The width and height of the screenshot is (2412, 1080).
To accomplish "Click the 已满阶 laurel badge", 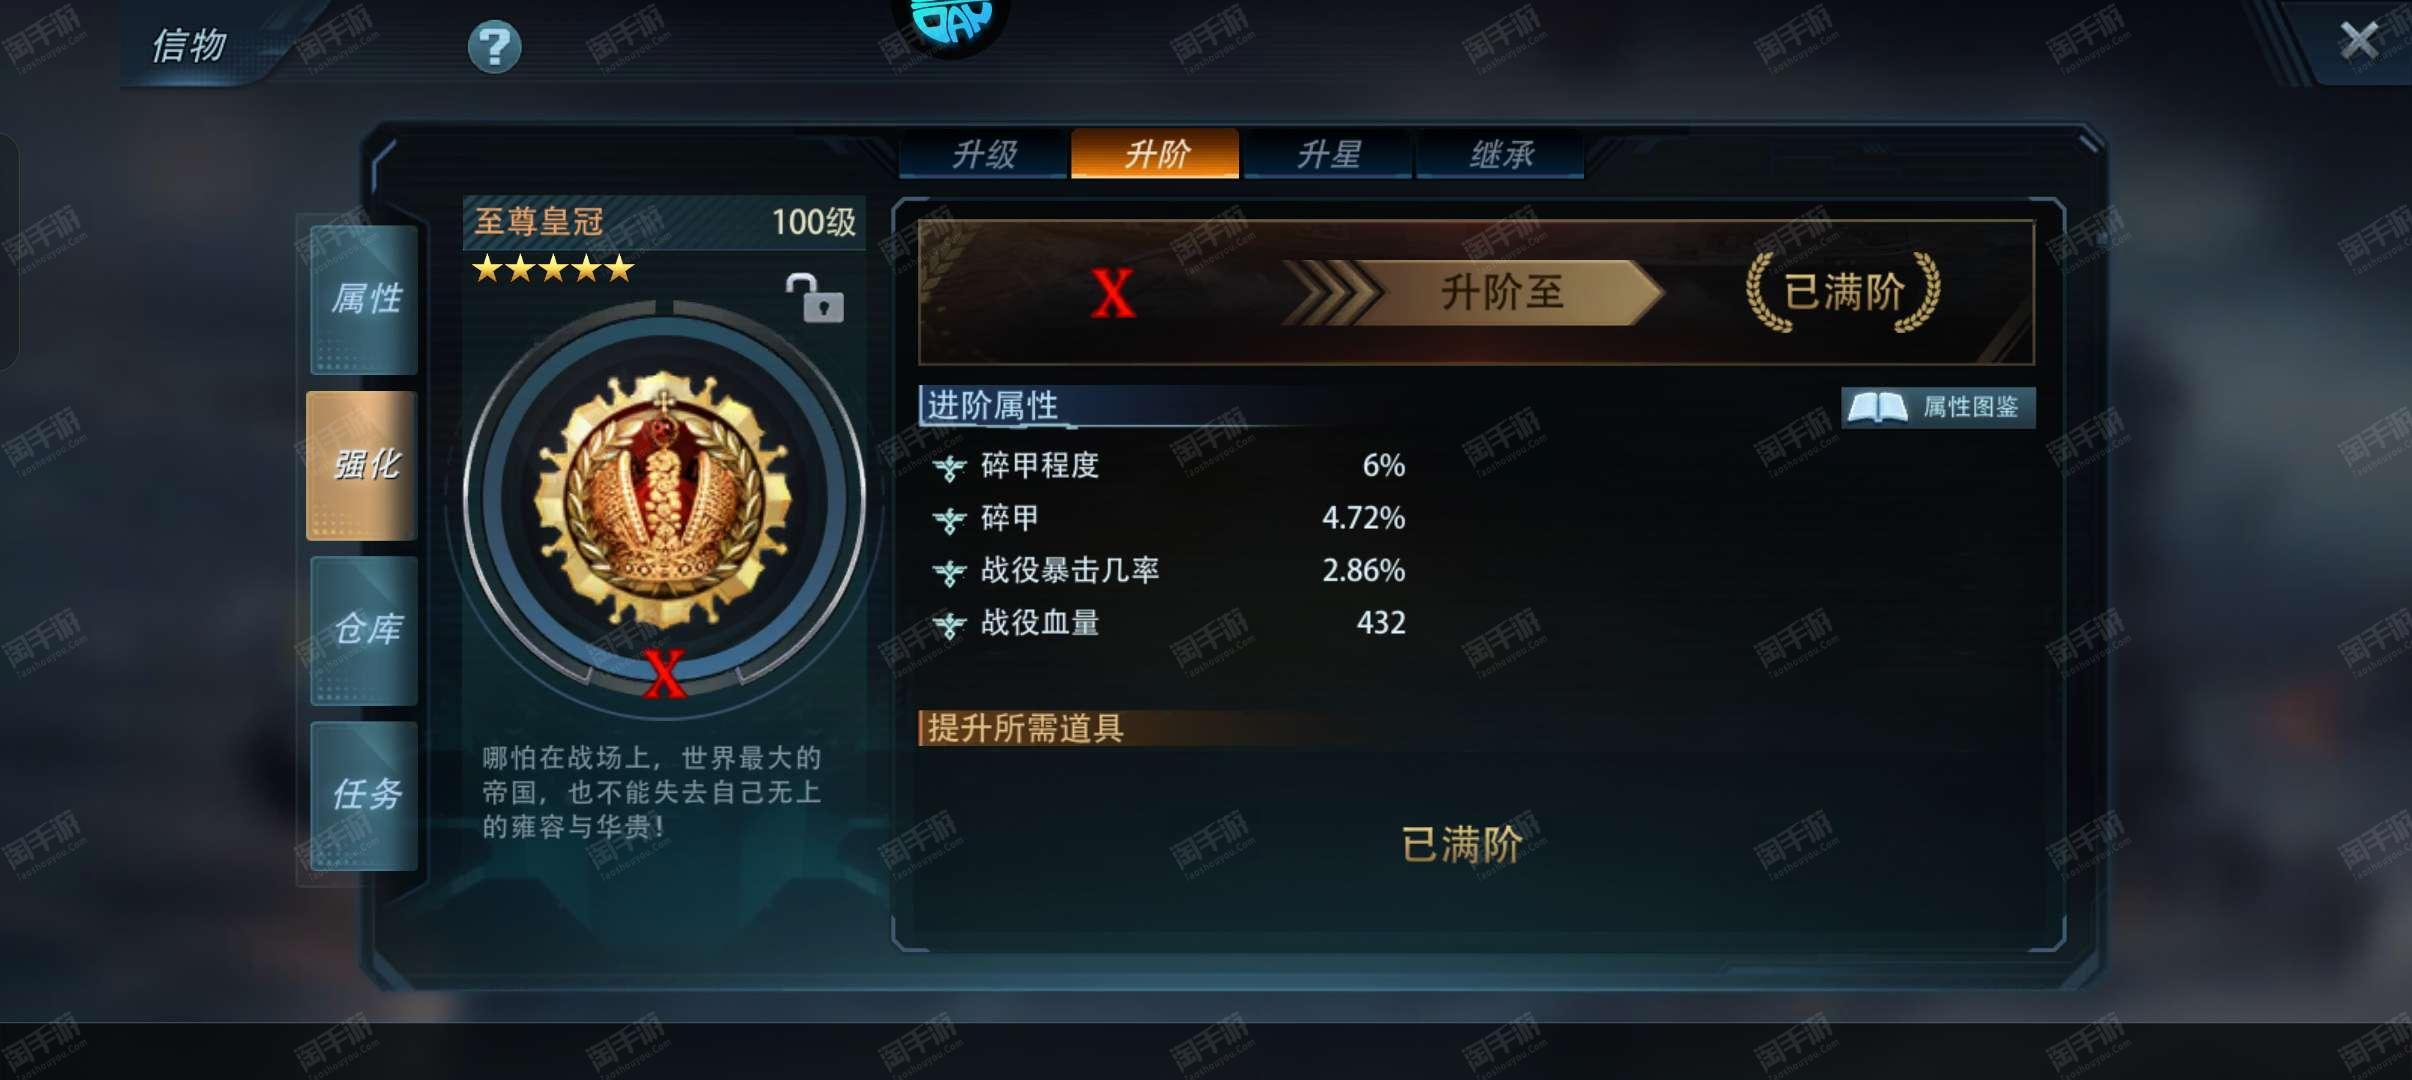I will tap(1843, 292).
